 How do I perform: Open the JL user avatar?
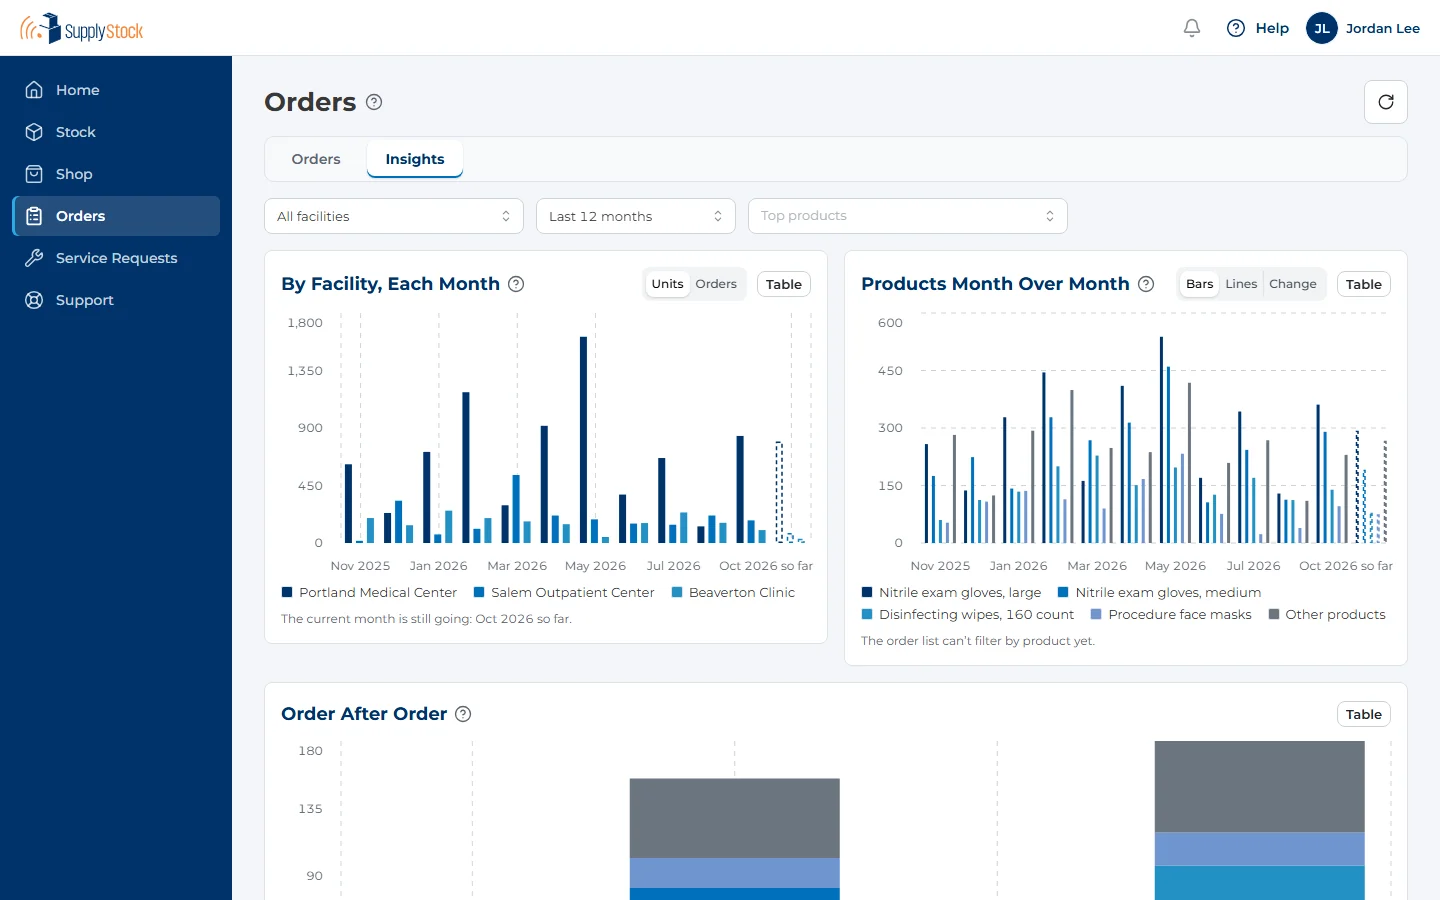1322,28
